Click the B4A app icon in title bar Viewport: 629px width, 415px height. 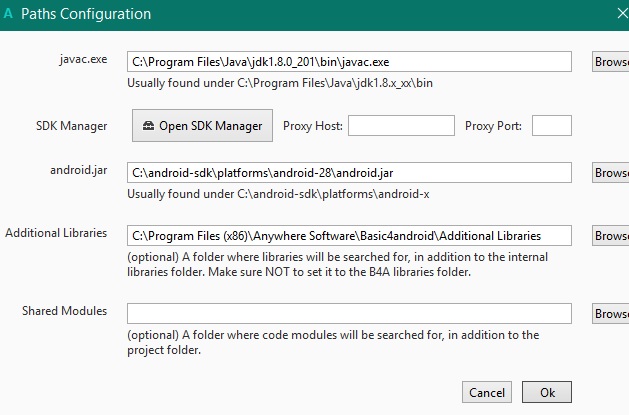tap(10, 14)
